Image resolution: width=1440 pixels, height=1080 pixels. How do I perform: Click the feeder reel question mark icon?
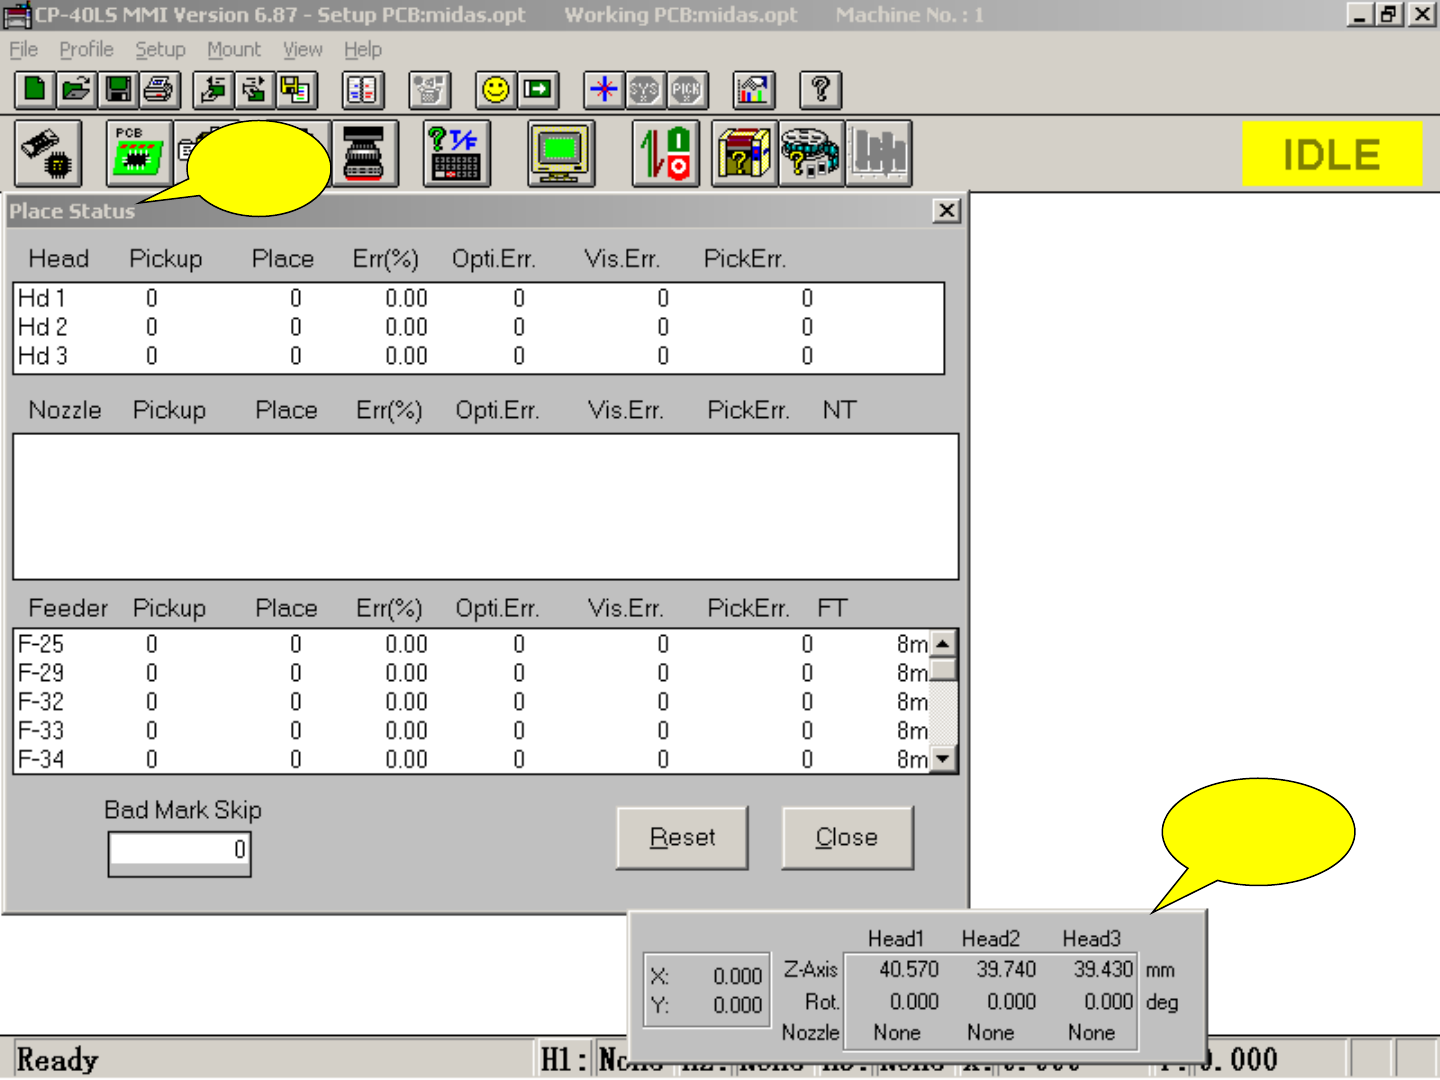point(812,154)
